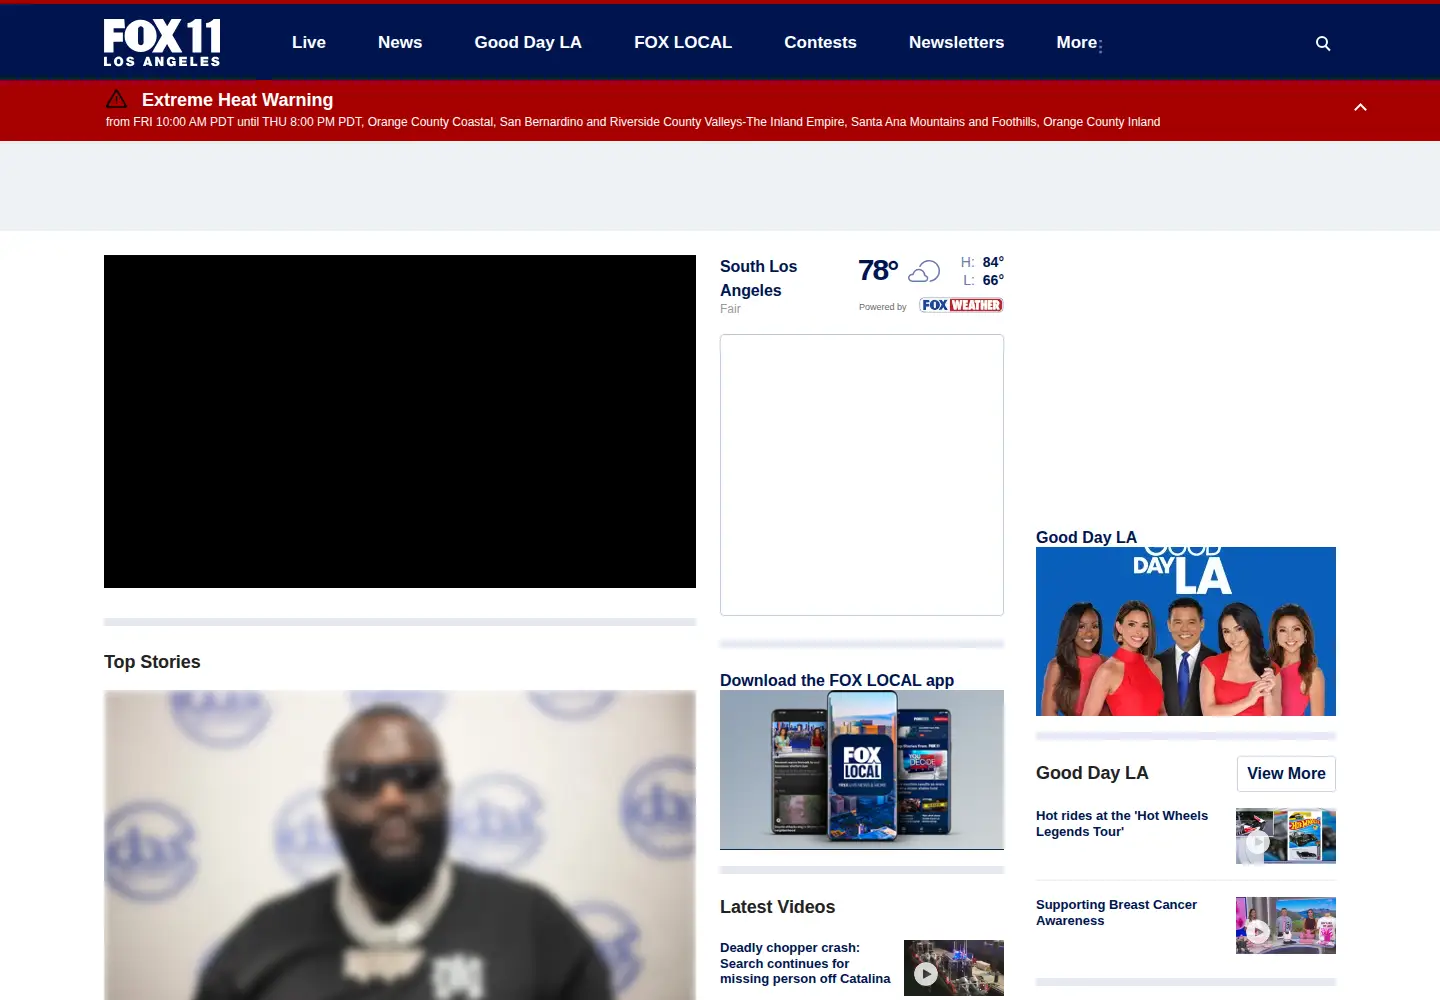Viewport: 1440px width, 1000px height.
Task: Open Newsletters in the navigation bar
Action: point(956,42)
